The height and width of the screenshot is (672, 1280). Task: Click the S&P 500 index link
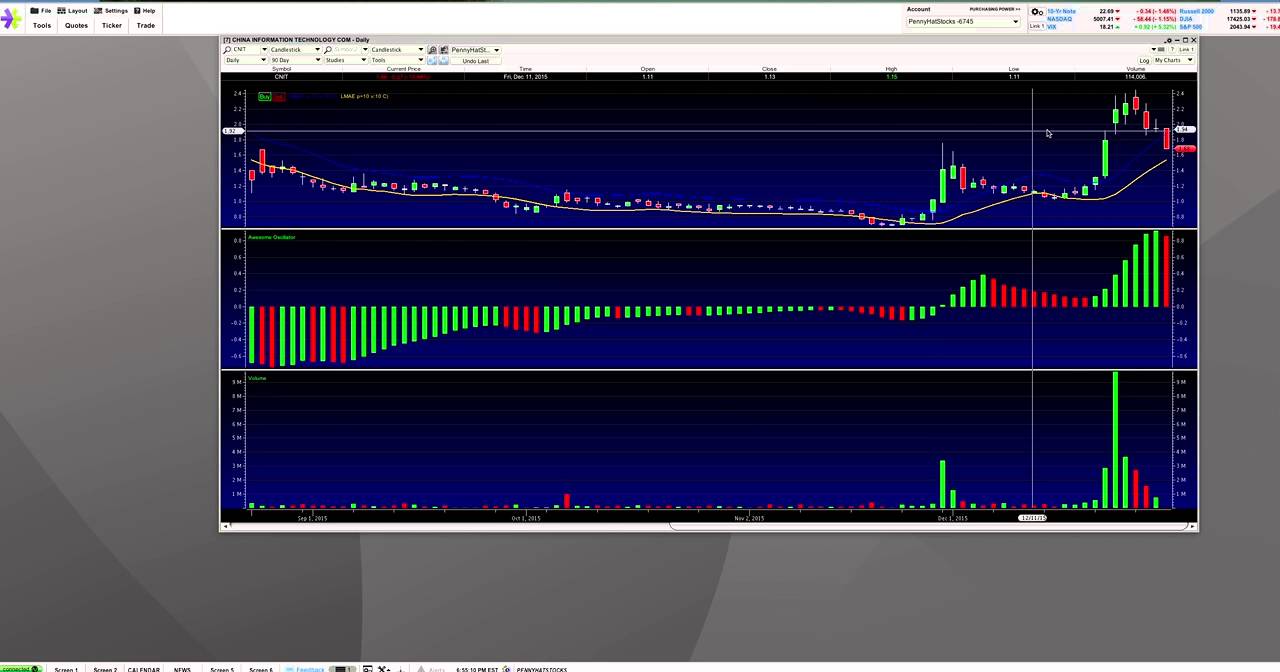coord(1190,27)
